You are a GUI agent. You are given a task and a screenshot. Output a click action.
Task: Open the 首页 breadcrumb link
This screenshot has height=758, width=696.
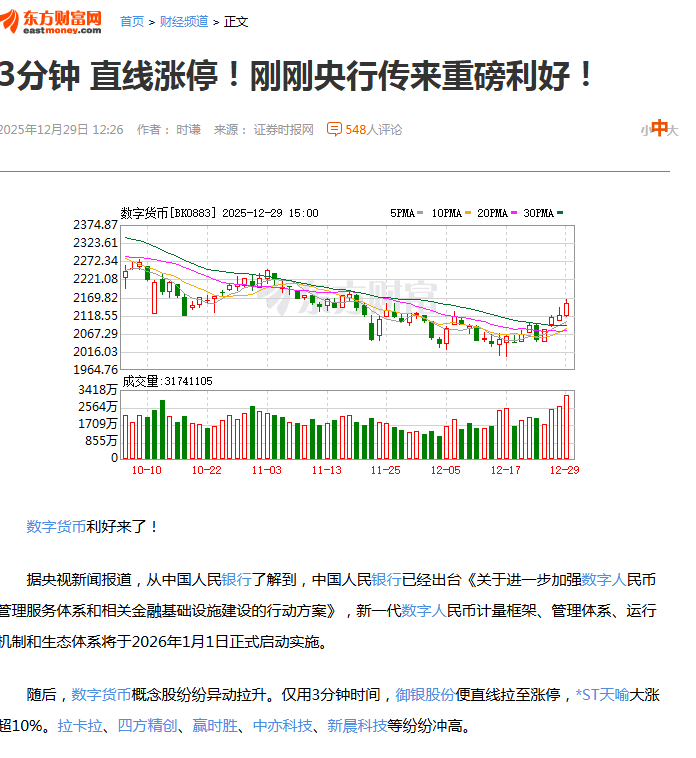pos(132,22)
